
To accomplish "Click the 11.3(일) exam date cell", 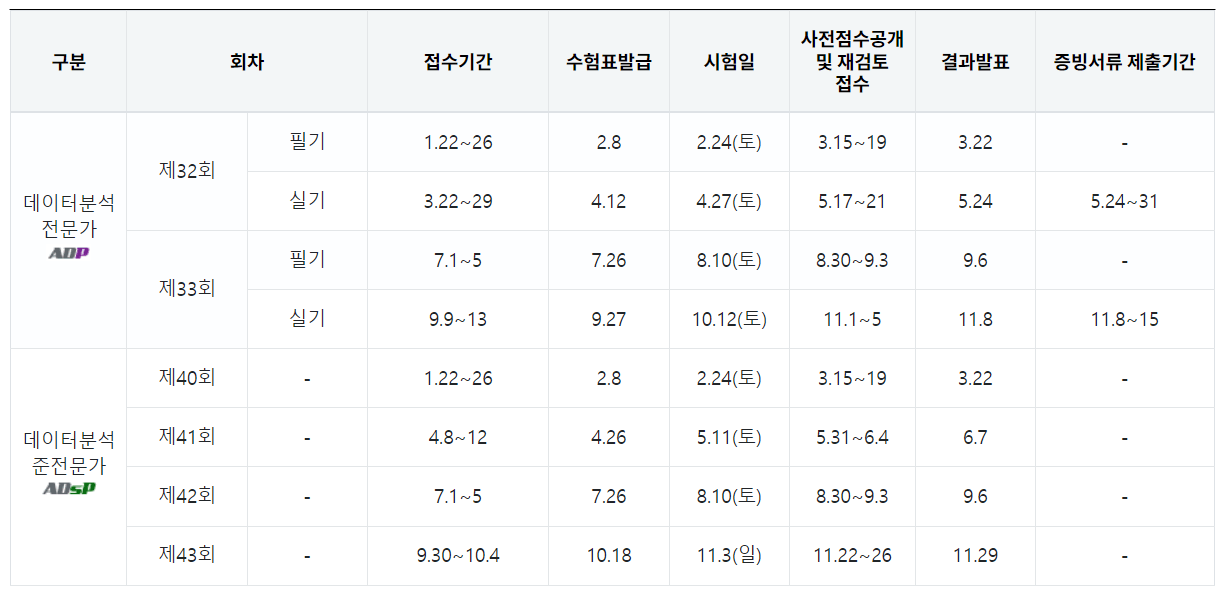I will (x=730, y=555).
